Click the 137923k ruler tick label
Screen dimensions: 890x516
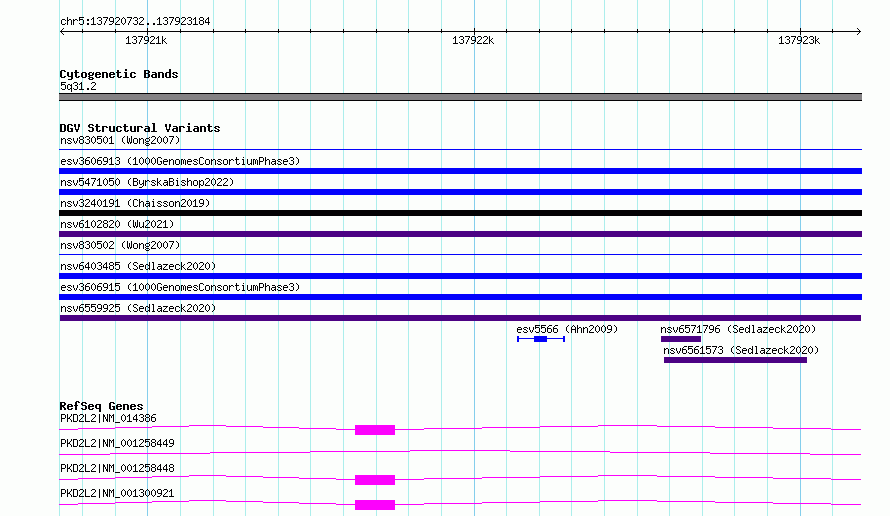point(799,40)
